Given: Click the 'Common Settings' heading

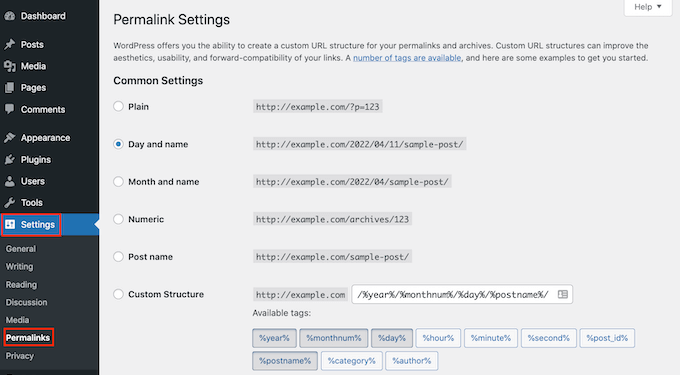Looking at the screenshot, I should click(158, 81).
